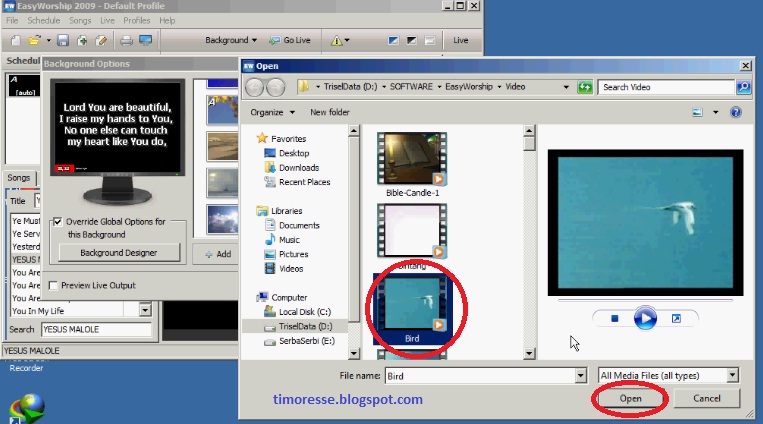Open the Organize dropdown menu

[x=272, y=112]
